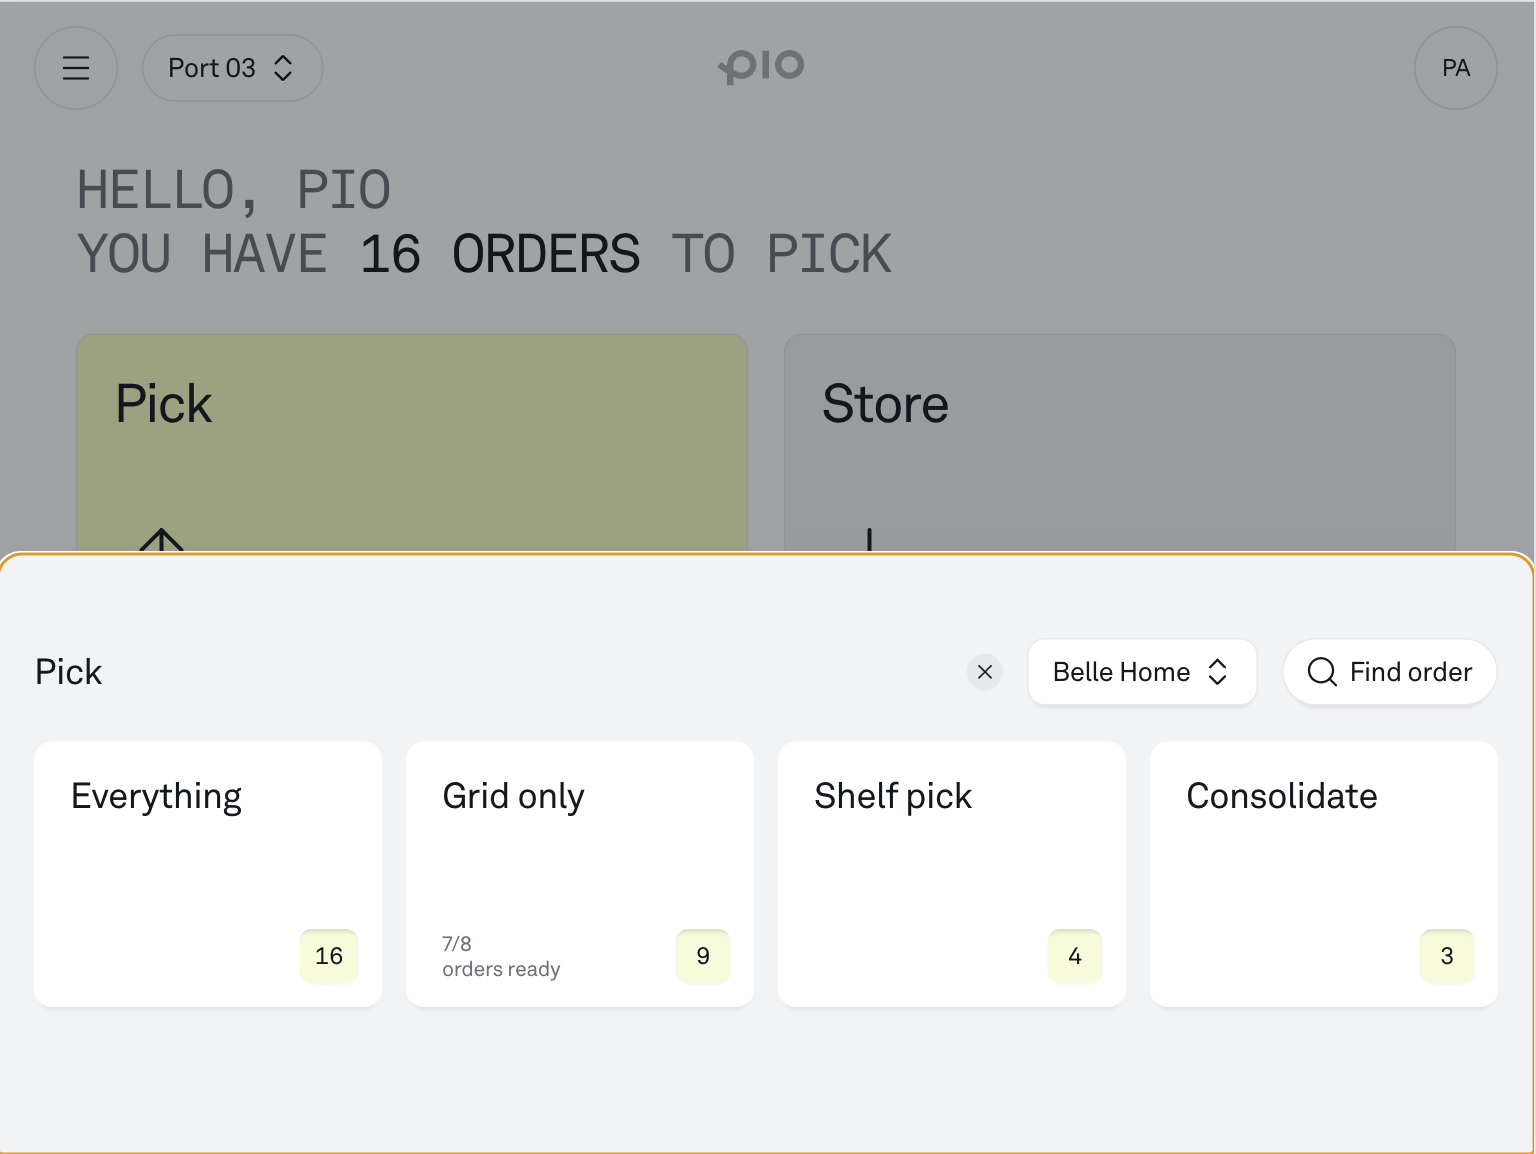Open the hamburger menu

(x=76, y=68)
